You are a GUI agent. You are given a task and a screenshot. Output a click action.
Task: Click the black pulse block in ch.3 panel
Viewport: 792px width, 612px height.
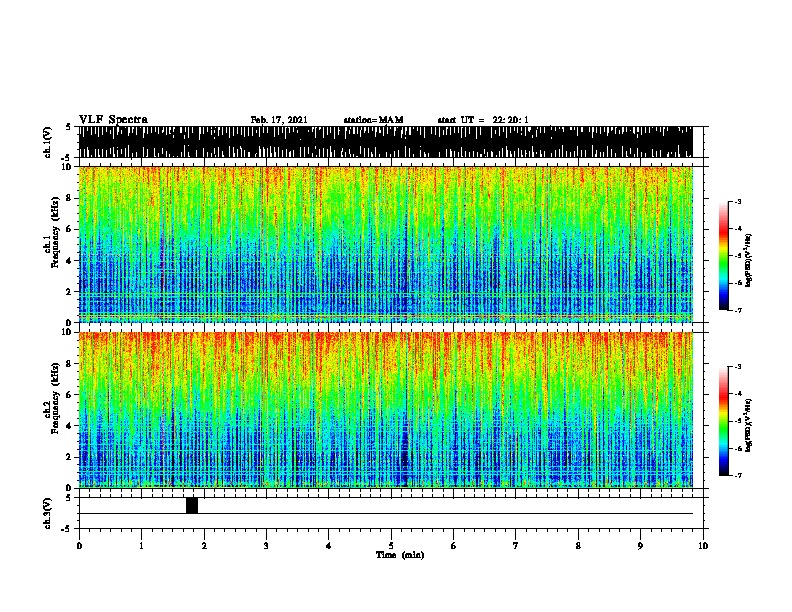(192, 505)
